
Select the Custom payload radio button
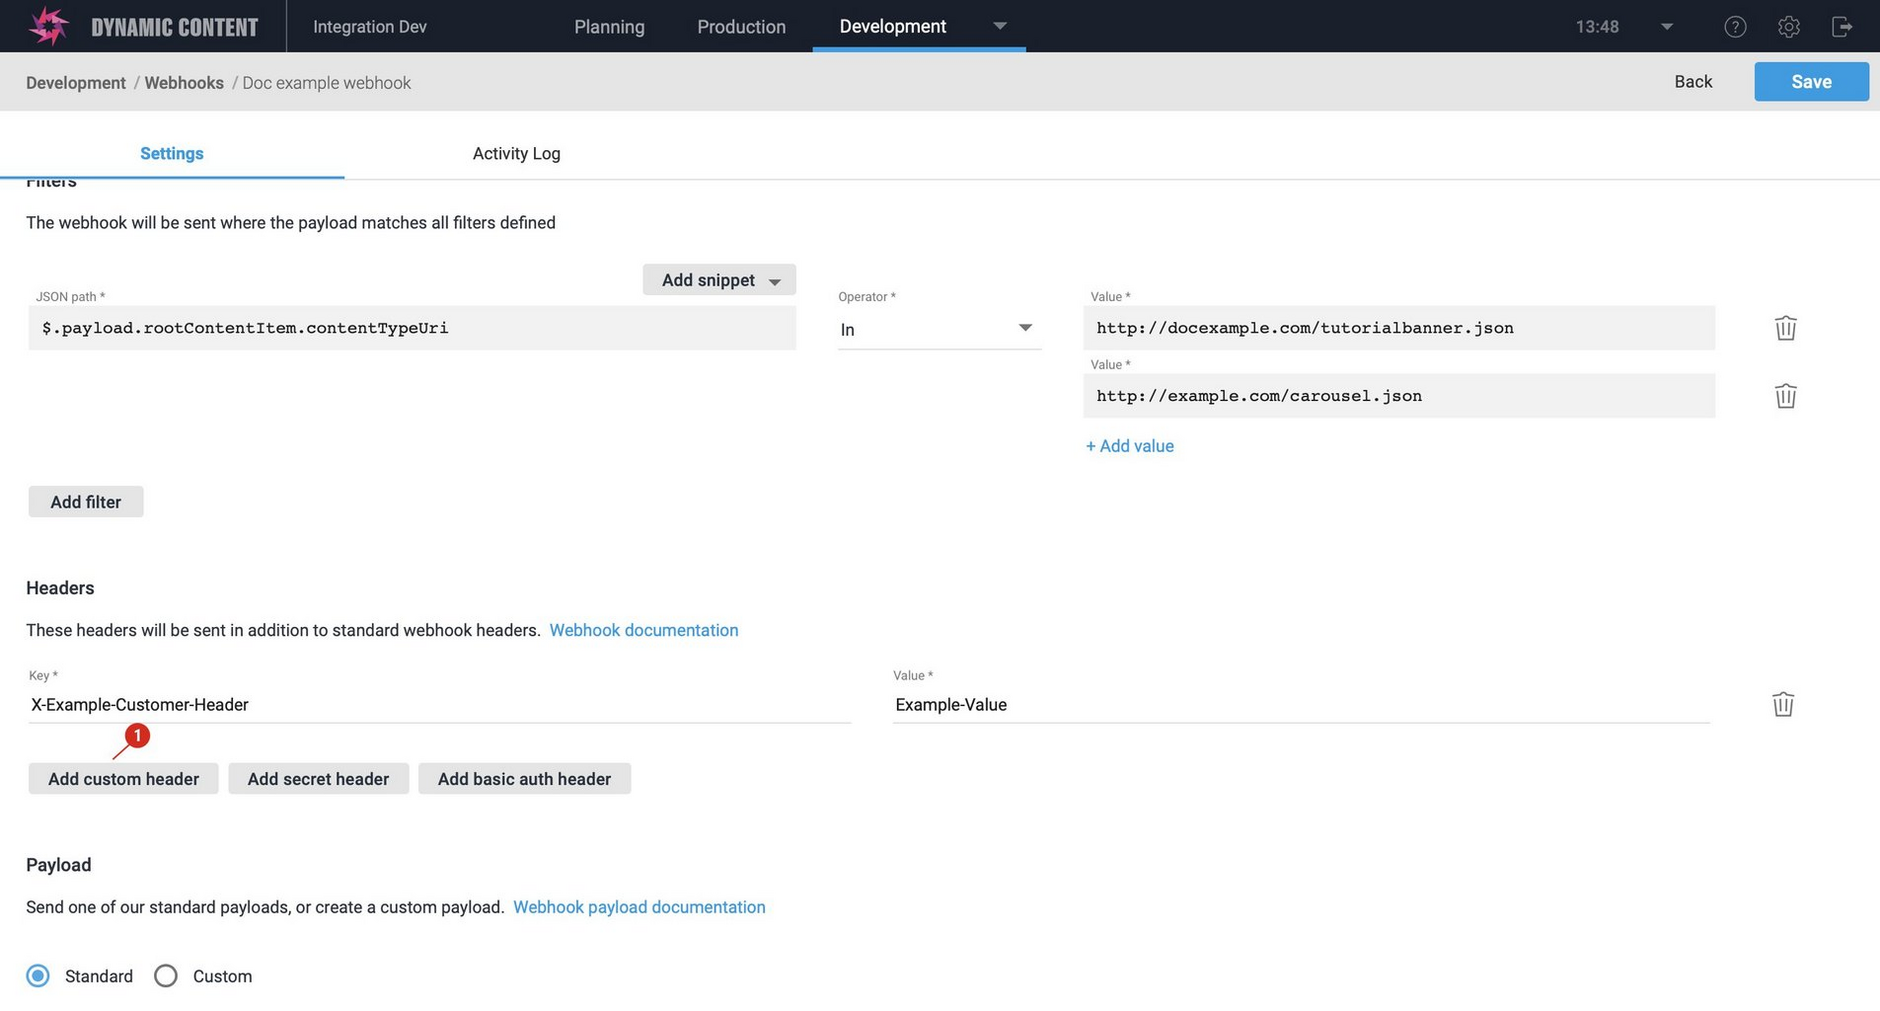[166, 976]
